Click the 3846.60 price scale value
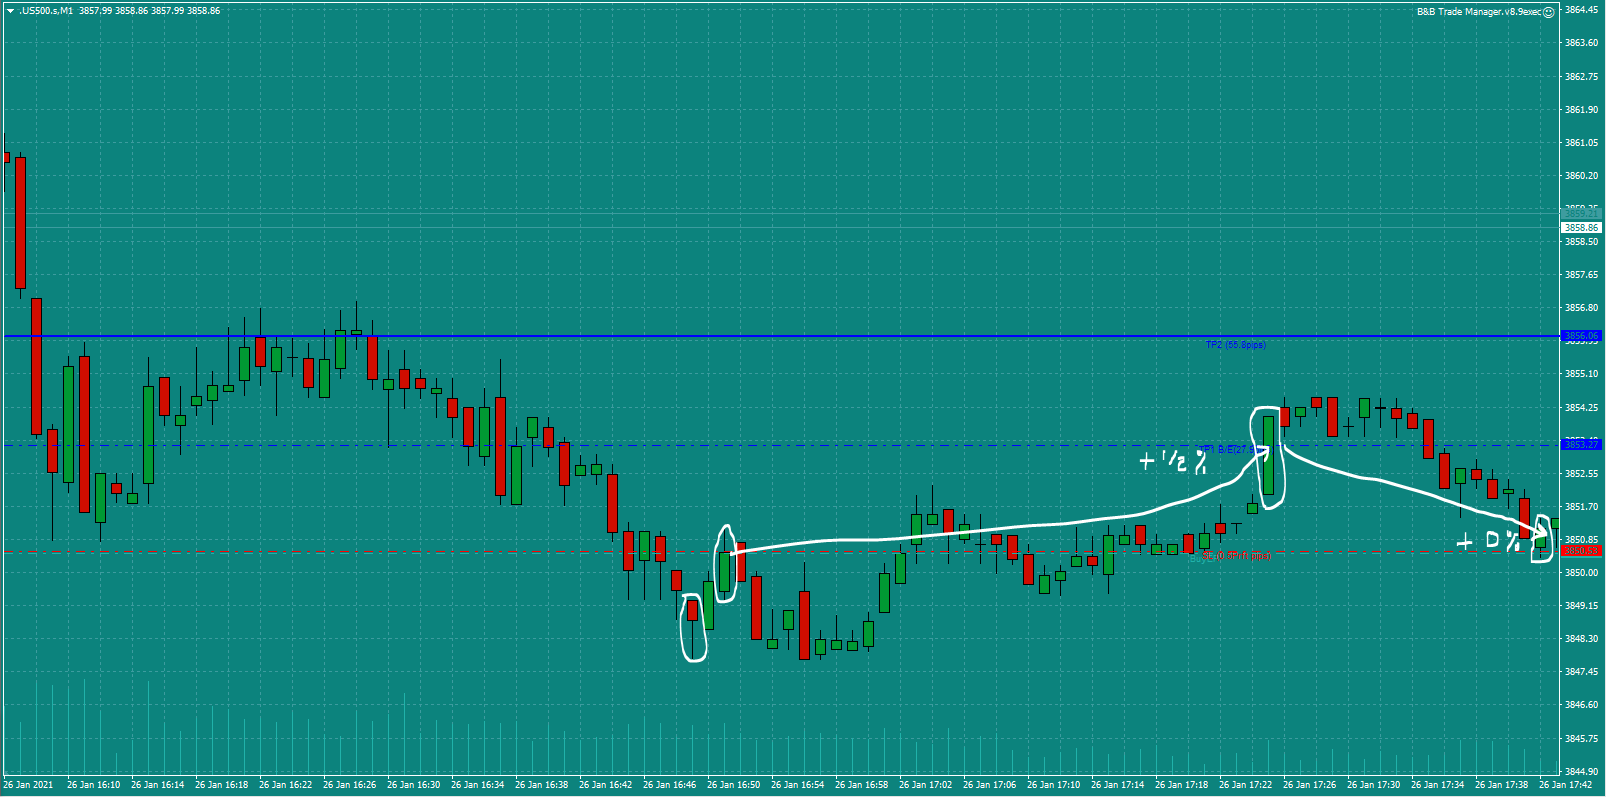This screenshot has height=797, width=1607. [1581, 705]
